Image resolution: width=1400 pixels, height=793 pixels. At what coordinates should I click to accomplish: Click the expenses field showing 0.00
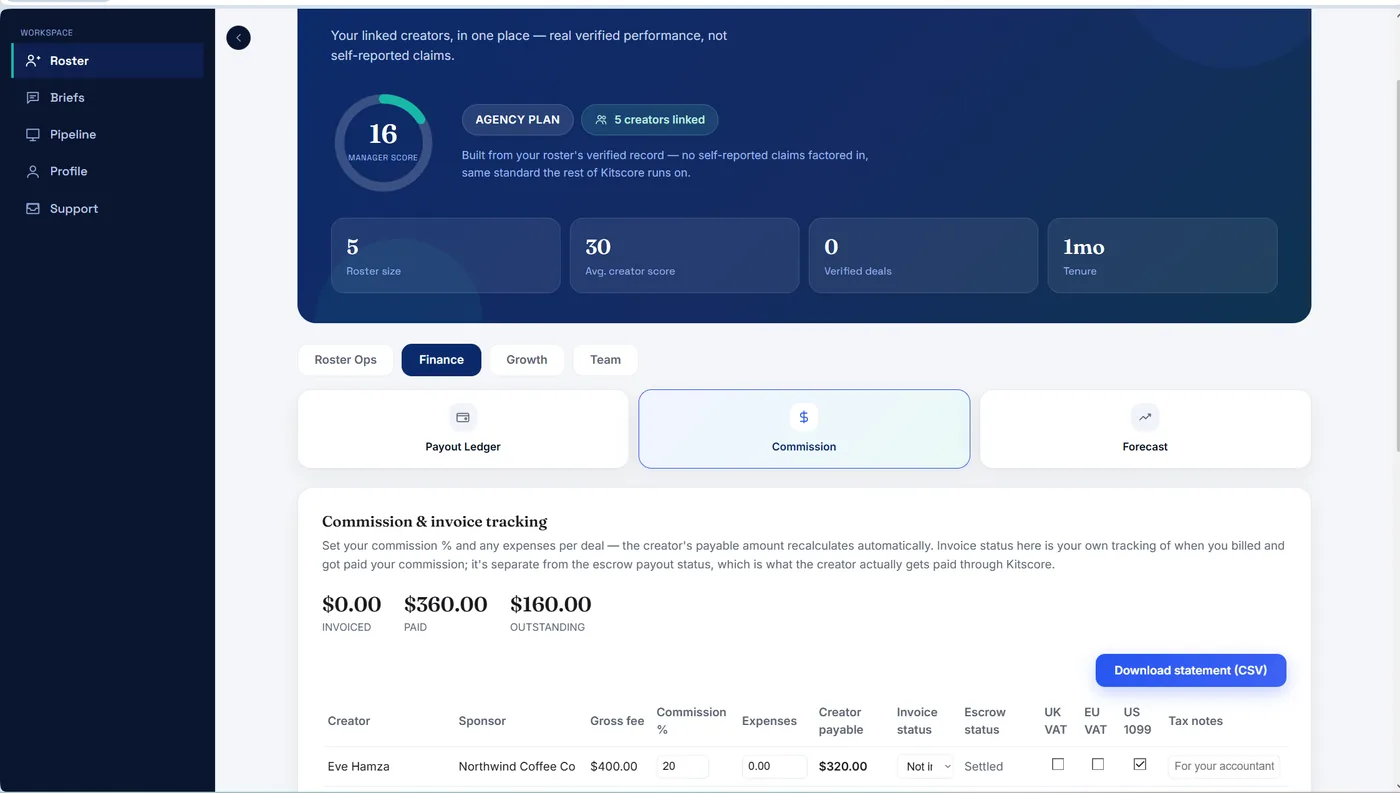774,767
